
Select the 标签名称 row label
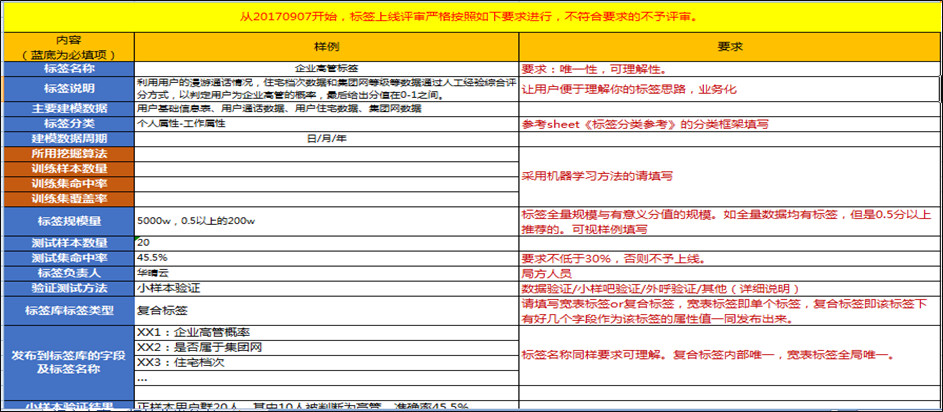click(x=69, y=69)
